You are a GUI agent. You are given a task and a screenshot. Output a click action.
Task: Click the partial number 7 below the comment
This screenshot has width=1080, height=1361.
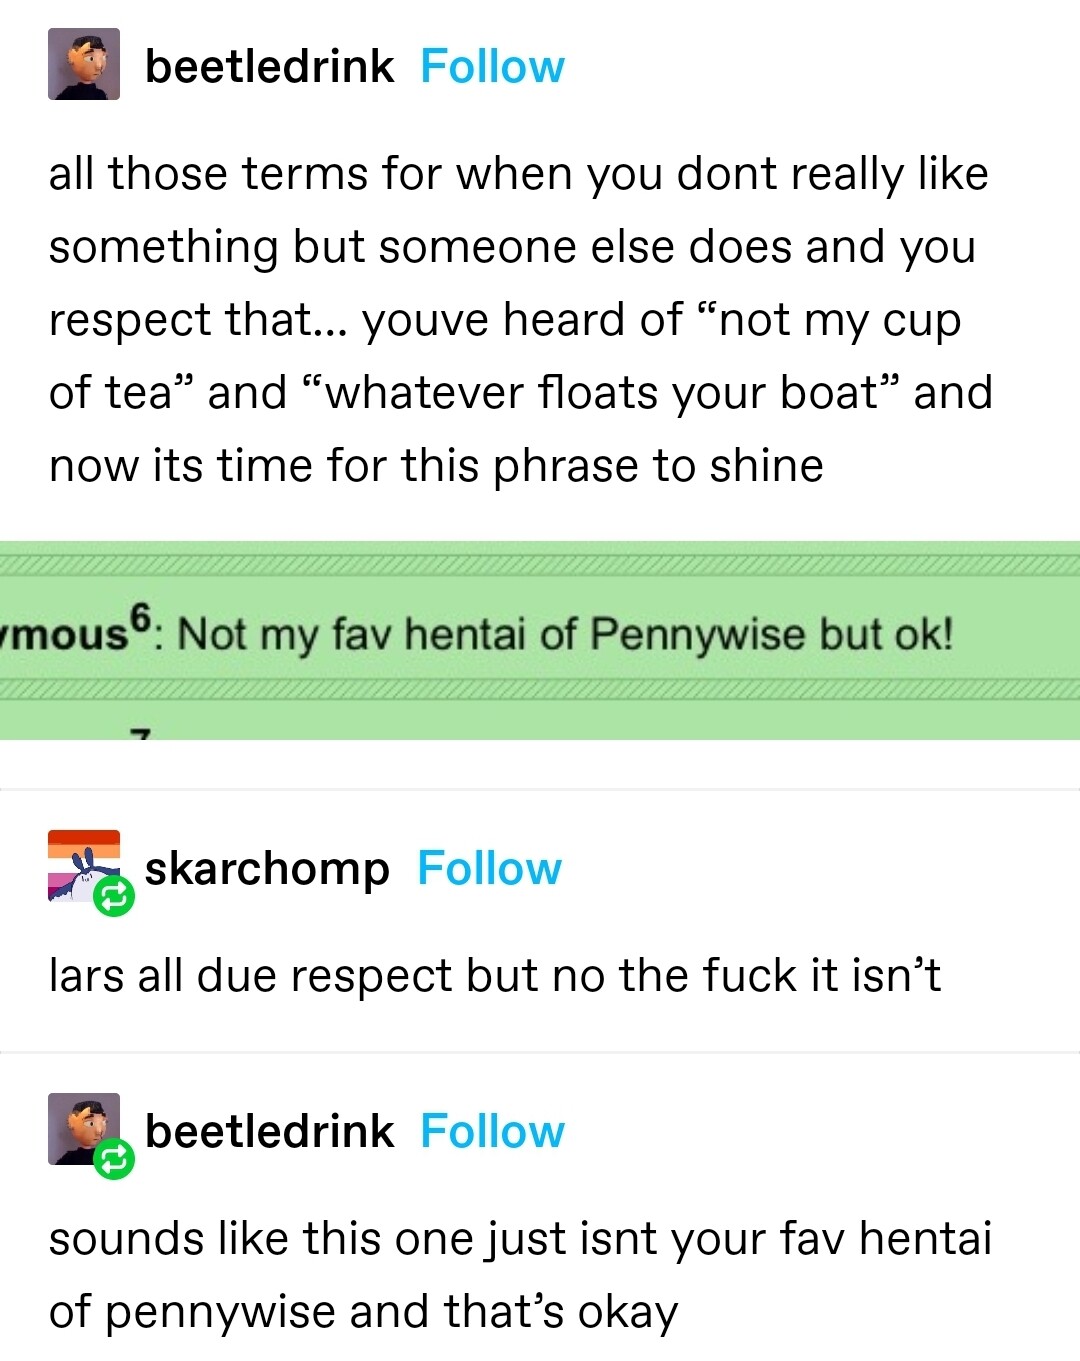(141, 733)
